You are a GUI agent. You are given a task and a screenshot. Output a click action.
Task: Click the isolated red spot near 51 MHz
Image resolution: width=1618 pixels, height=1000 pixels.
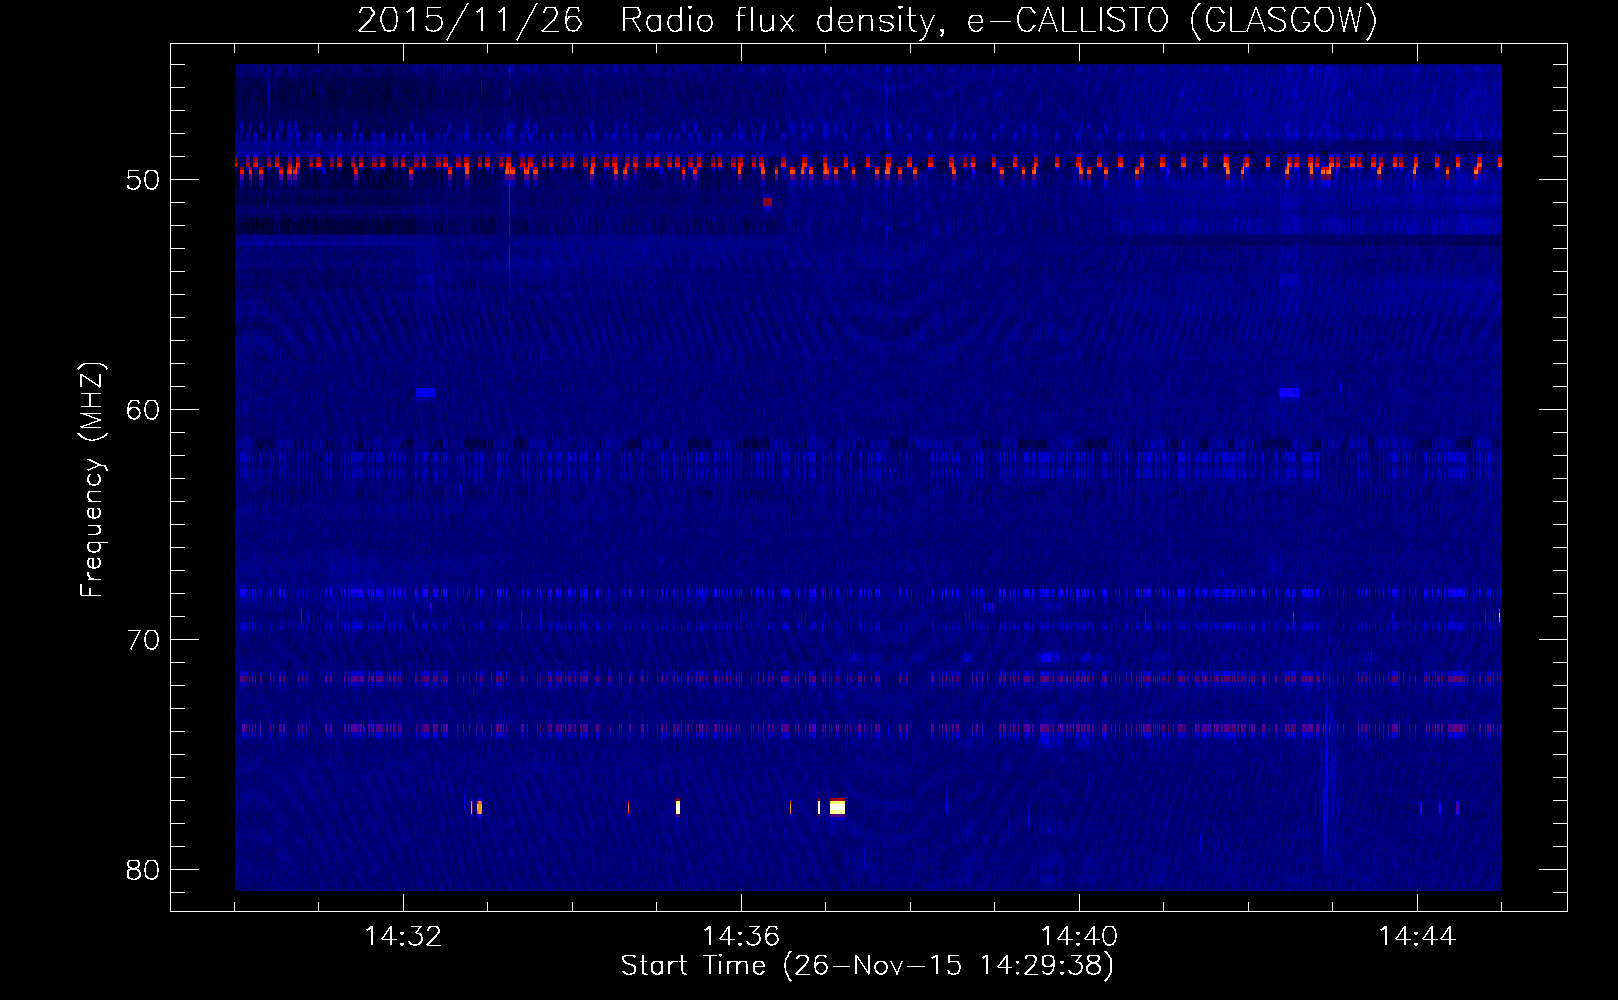click(767, 202)
